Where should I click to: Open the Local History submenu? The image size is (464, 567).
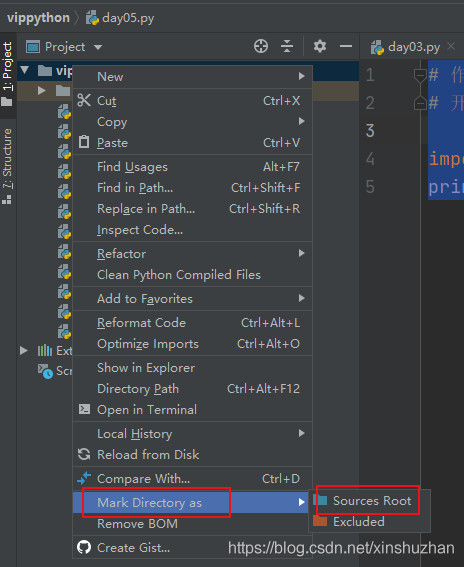point(192,434)
